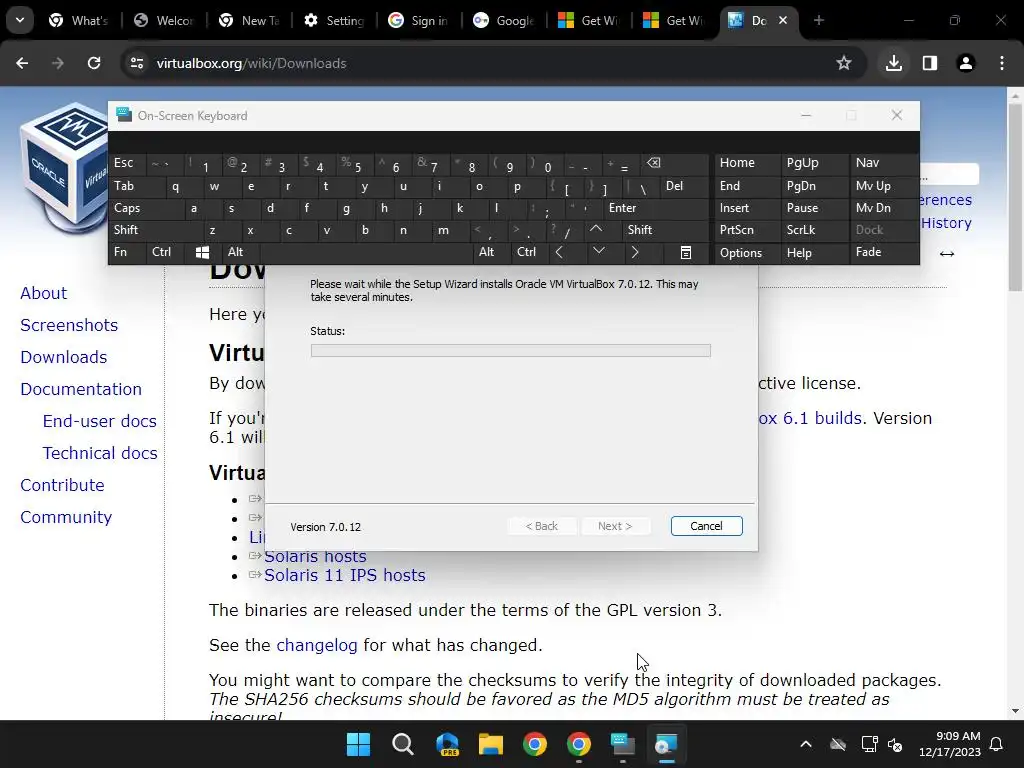Tap the Tab key on On-Screen Keyboard
Viewport: 1024px width, 768px height.
click(x=124, y=186)
